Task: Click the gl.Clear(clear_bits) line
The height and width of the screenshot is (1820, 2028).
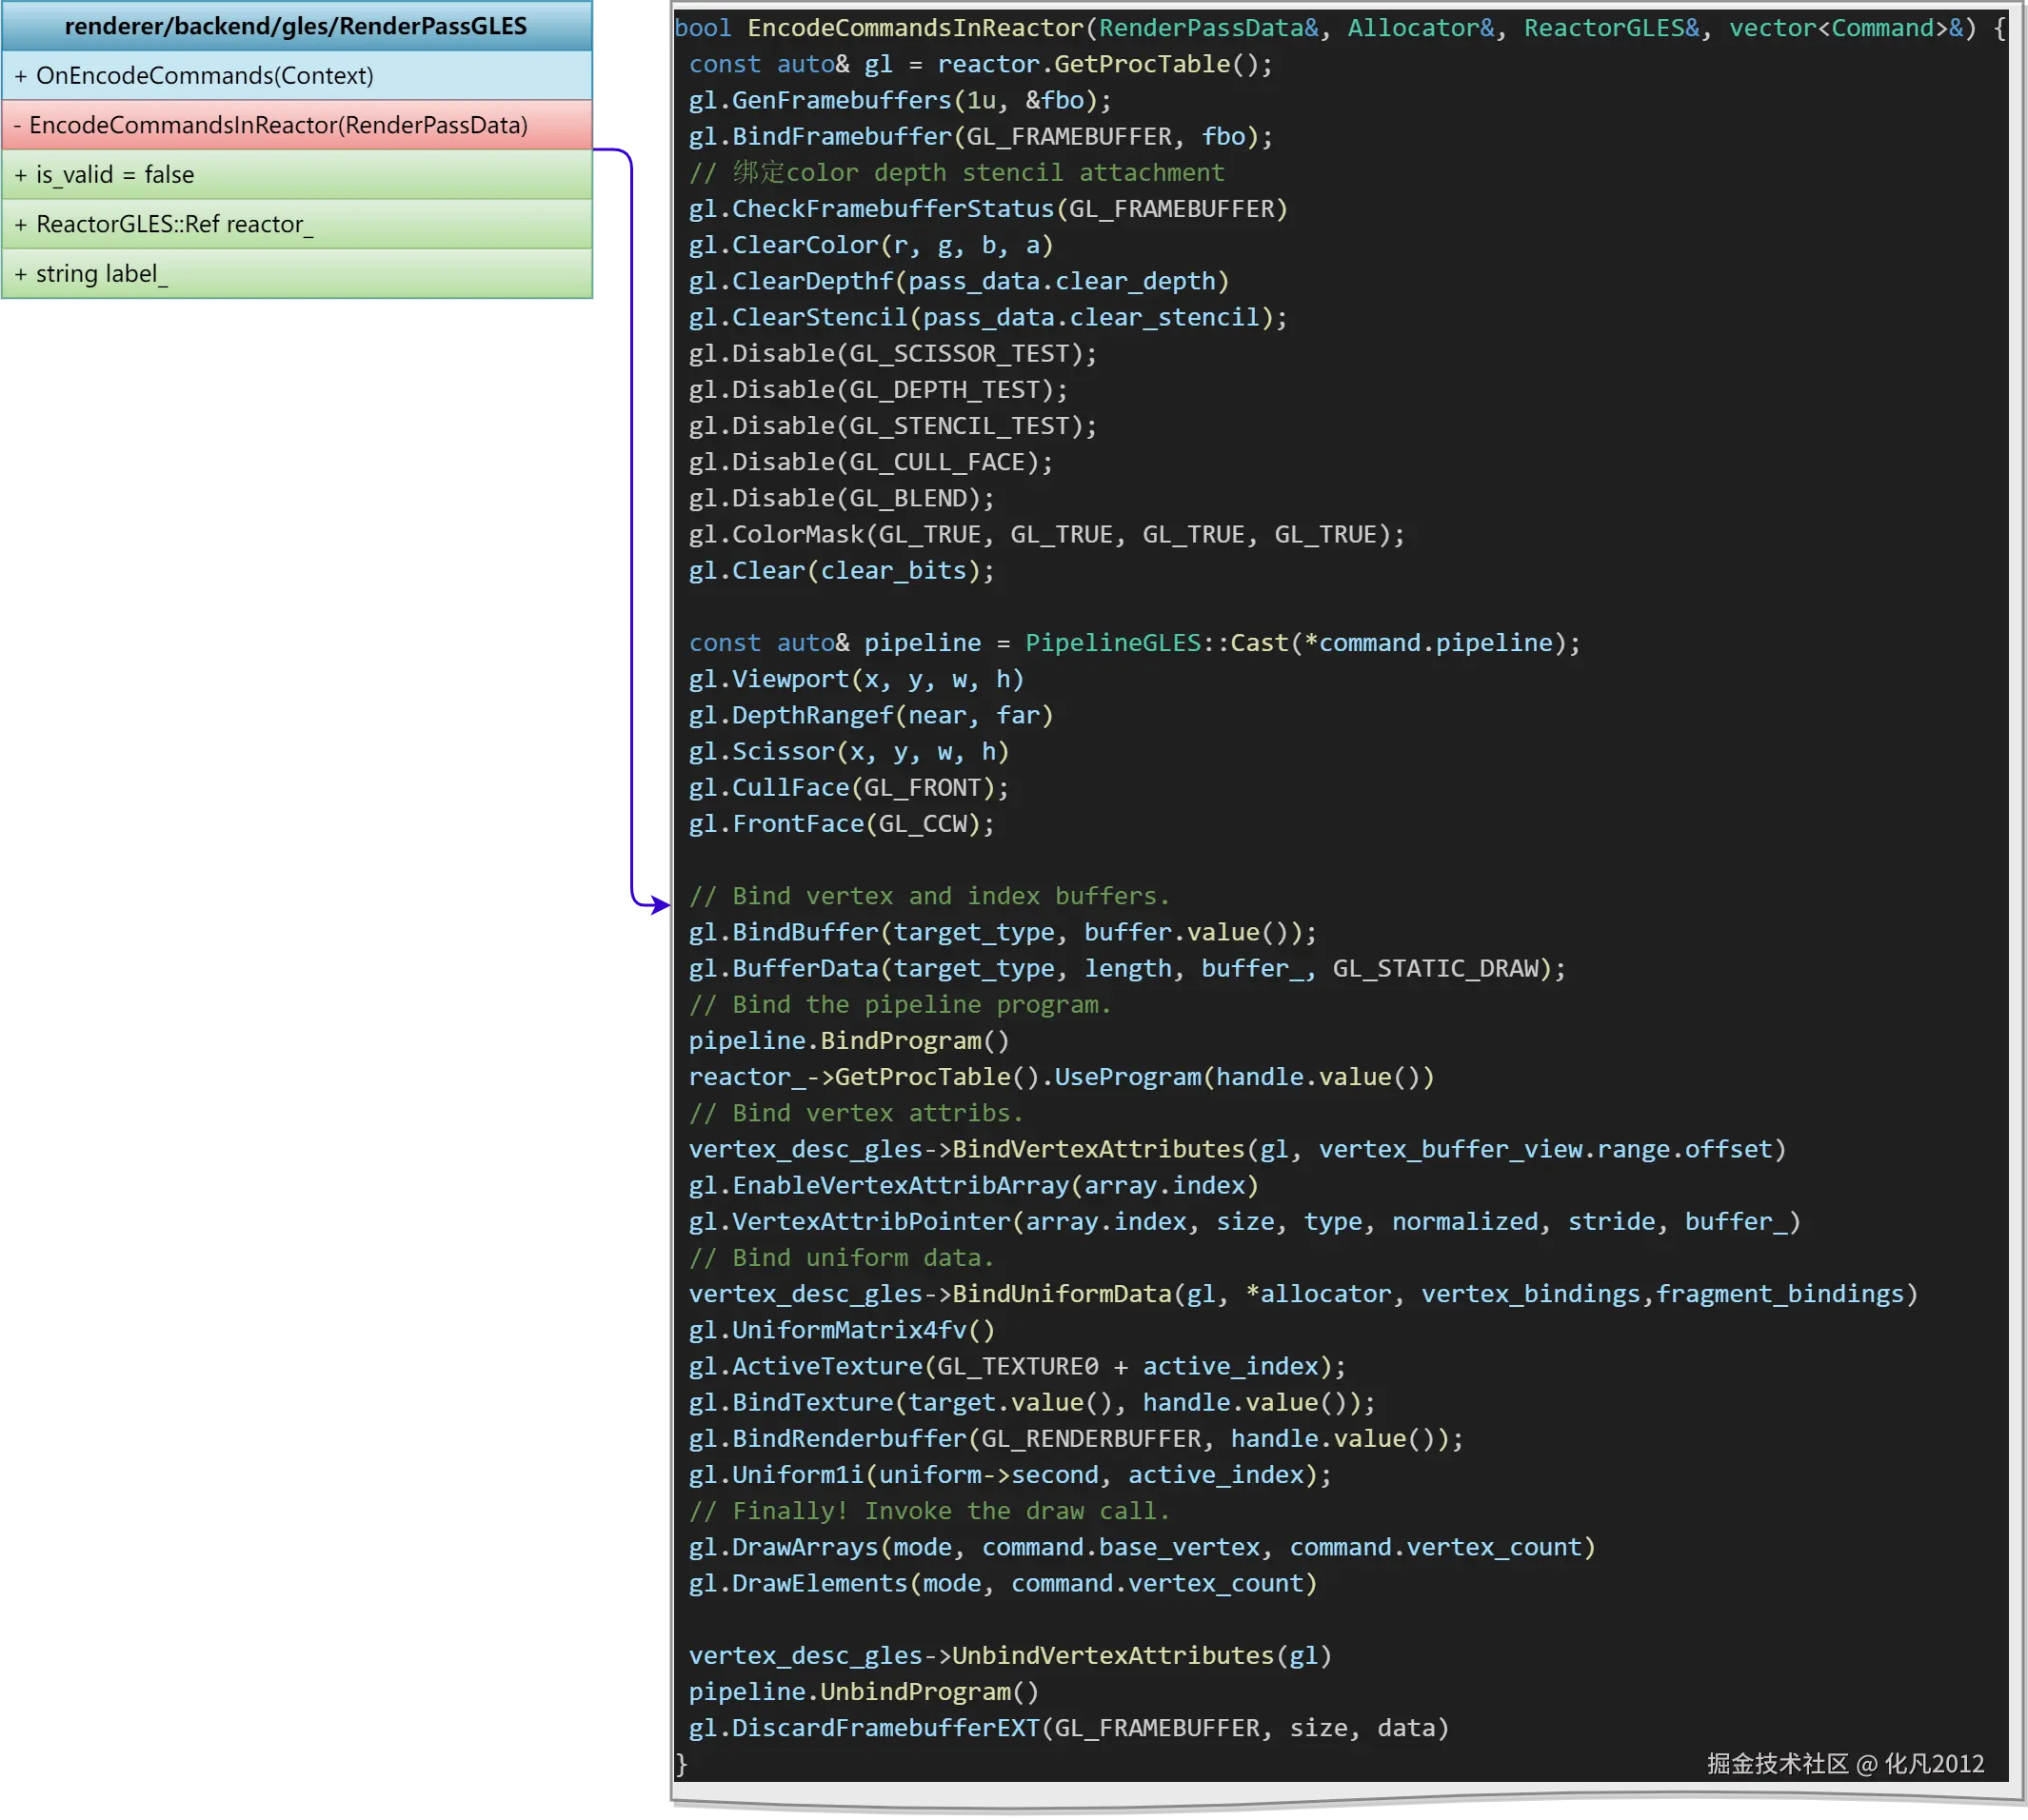Action: point(841,570)
